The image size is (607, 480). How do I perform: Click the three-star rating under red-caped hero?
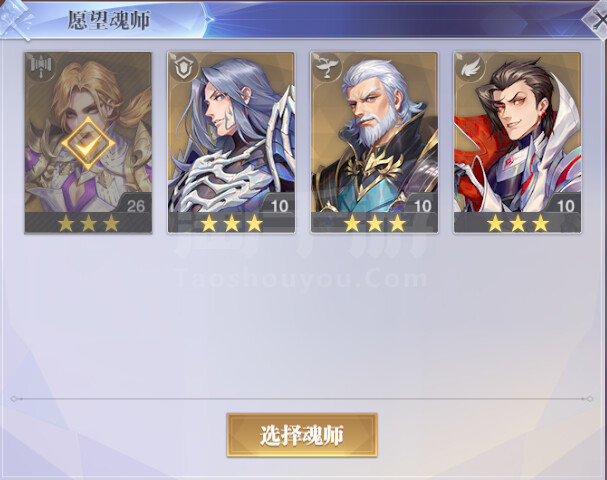(518, 223)
